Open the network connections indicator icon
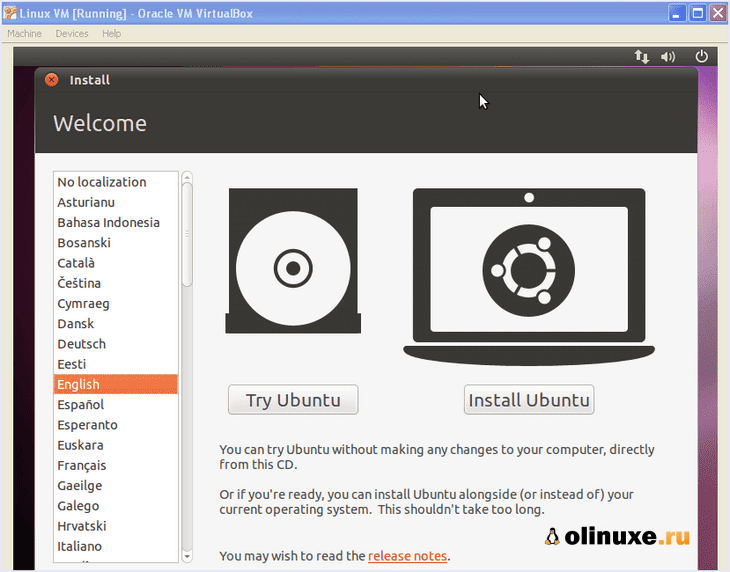Image resolution: width=730 pixels, height=572 pixels. (642, 57)
